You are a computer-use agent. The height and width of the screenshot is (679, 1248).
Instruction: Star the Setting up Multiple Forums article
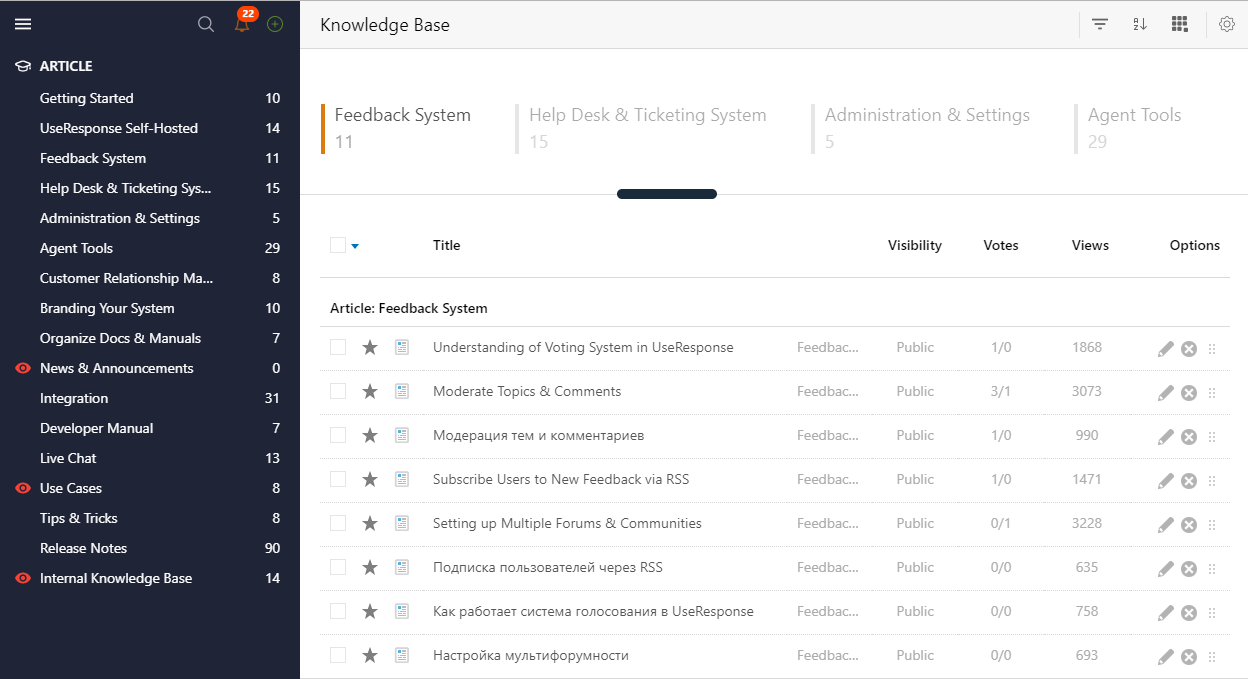click(x=370, y=523)
